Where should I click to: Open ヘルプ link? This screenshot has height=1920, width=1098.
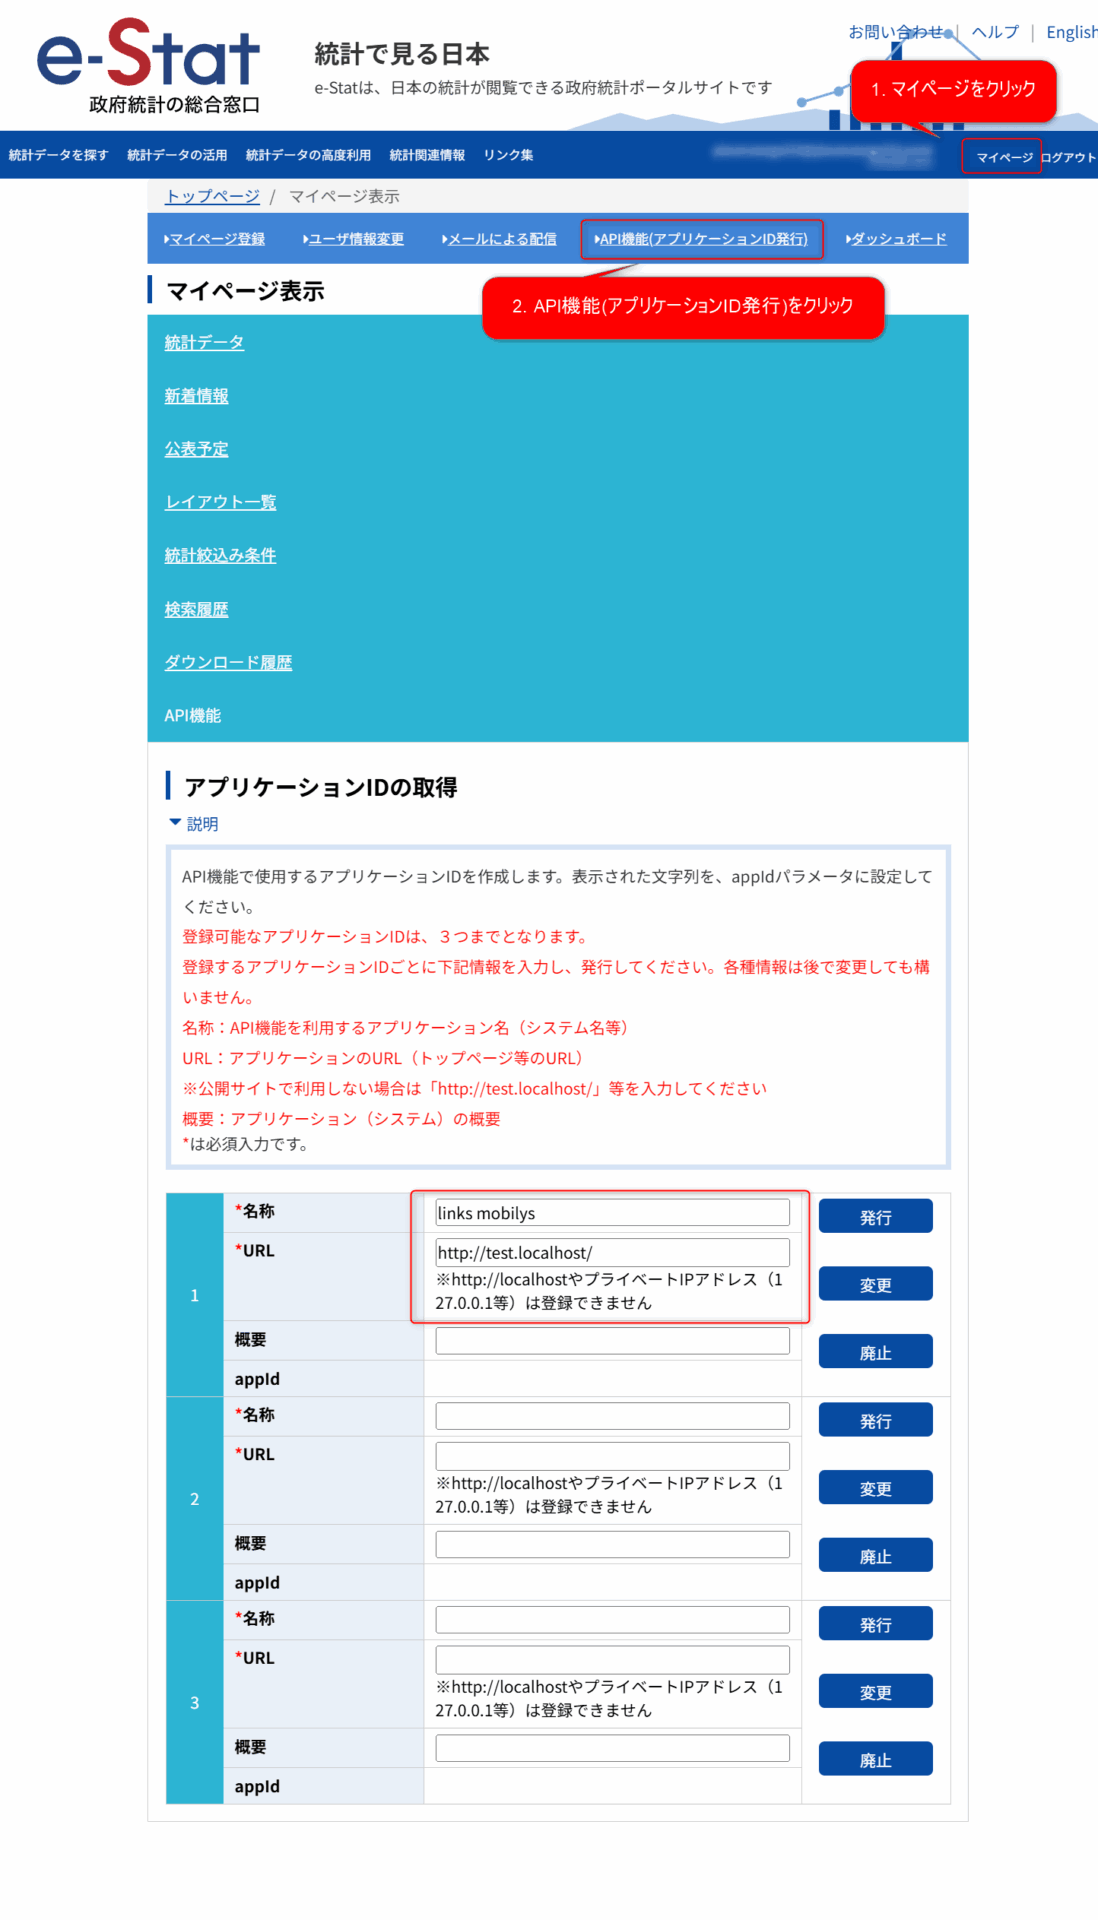point(995,32)
